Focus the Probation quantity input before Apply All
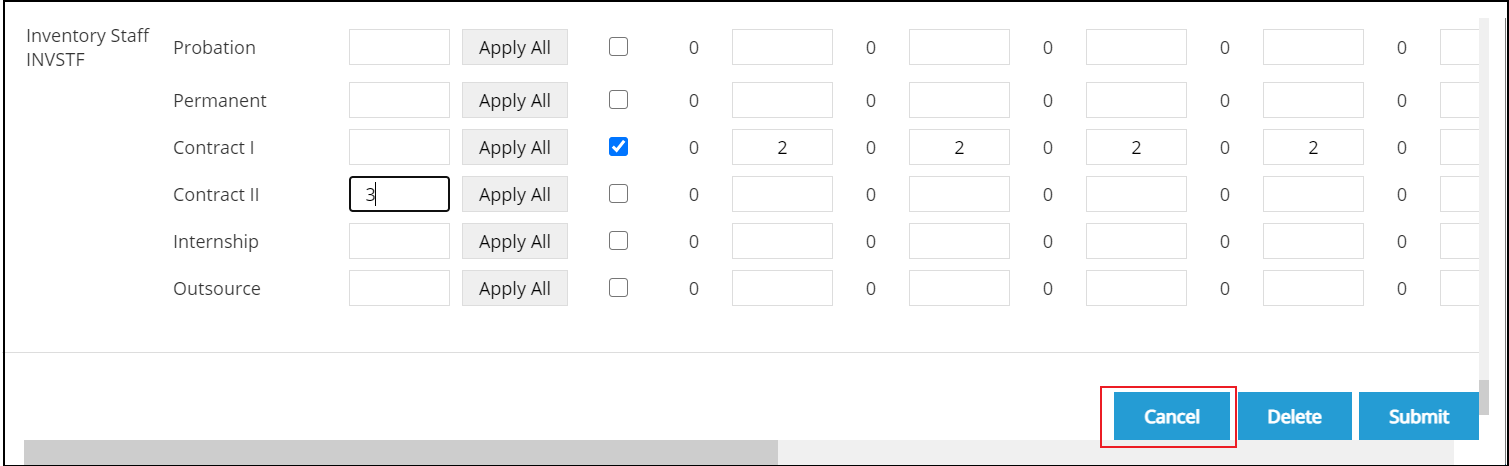 coord(399,47)
